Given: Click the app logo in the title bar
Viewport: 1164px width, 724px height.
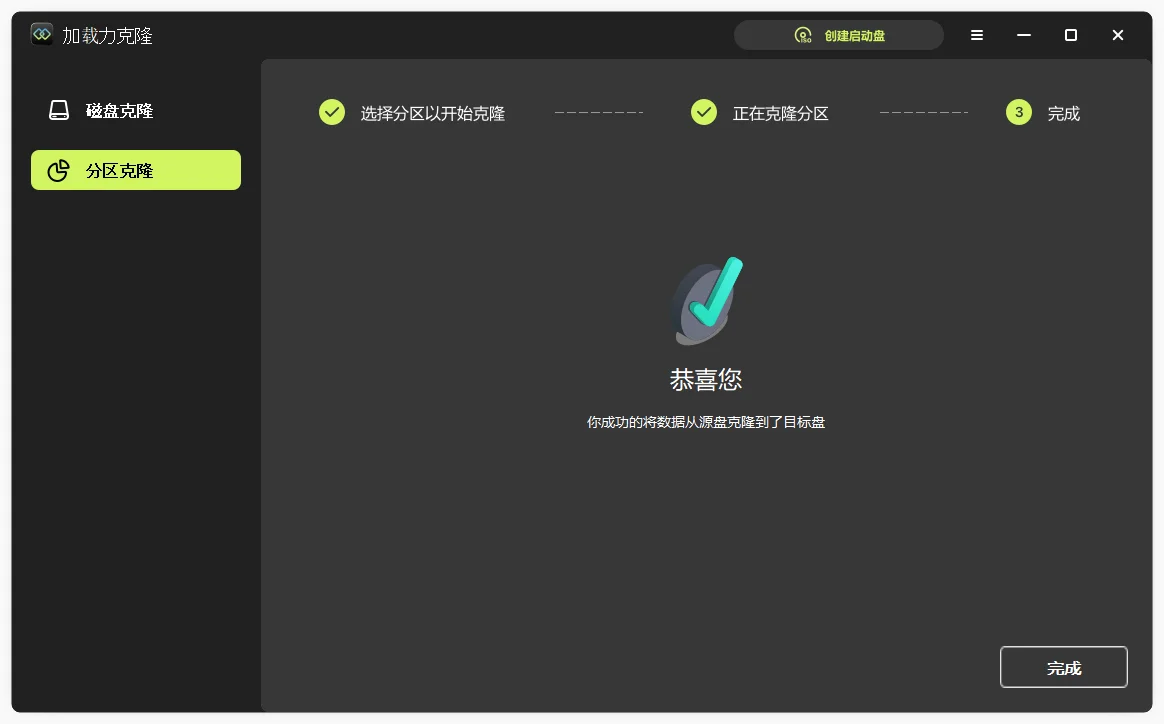Looking at the screenshot, I should [x=40, y=33].
